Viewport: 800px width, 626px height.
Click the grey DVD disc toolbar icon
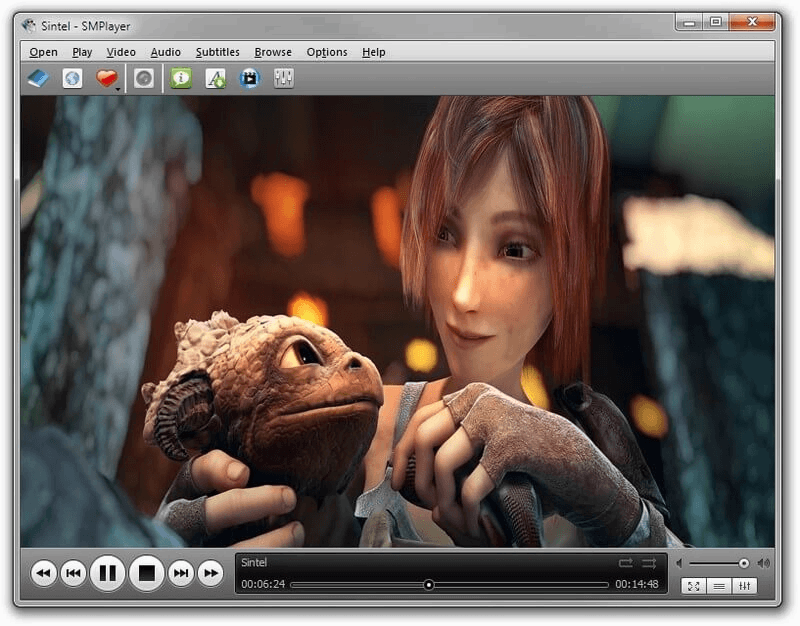(x=144, y=79)
